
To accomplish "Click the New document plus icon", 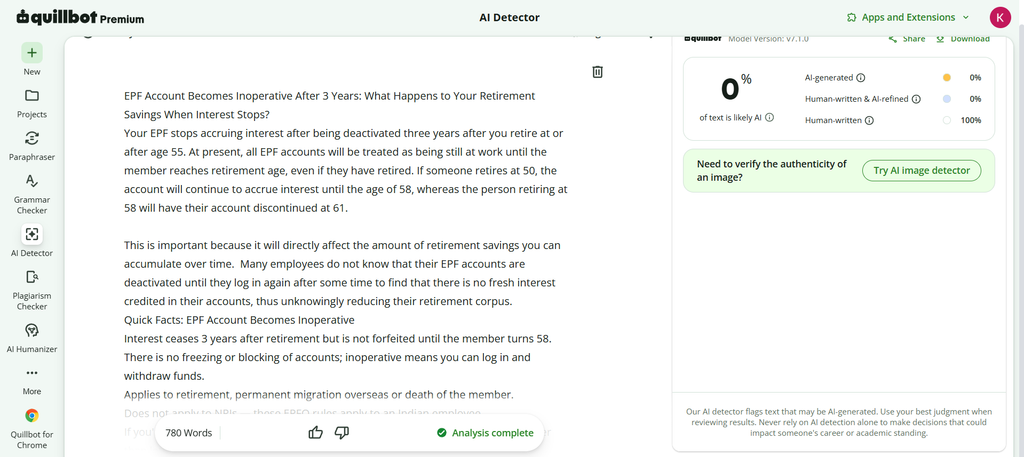I will (32, 53).
